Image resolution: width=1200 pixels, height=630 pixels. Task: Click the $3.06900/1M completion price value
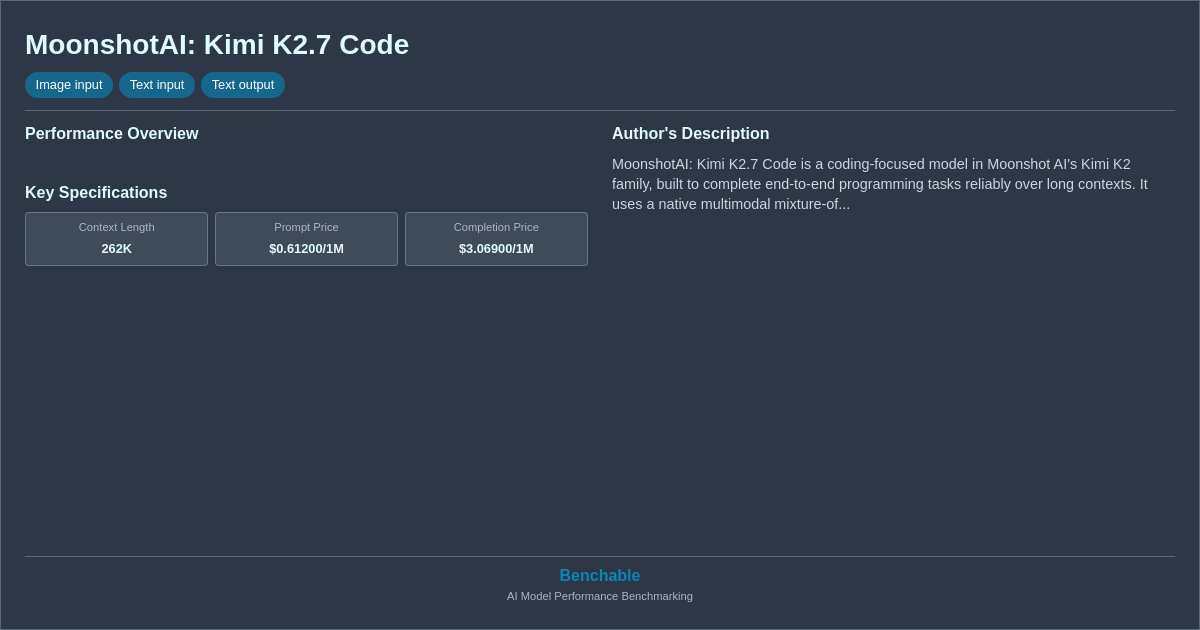pos(496,249)
